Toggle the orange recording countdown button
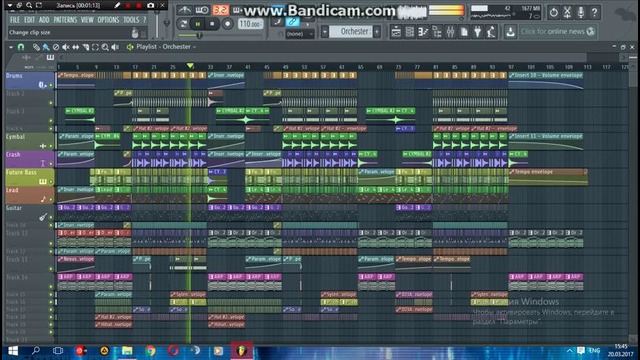 (x=220, y=10)
